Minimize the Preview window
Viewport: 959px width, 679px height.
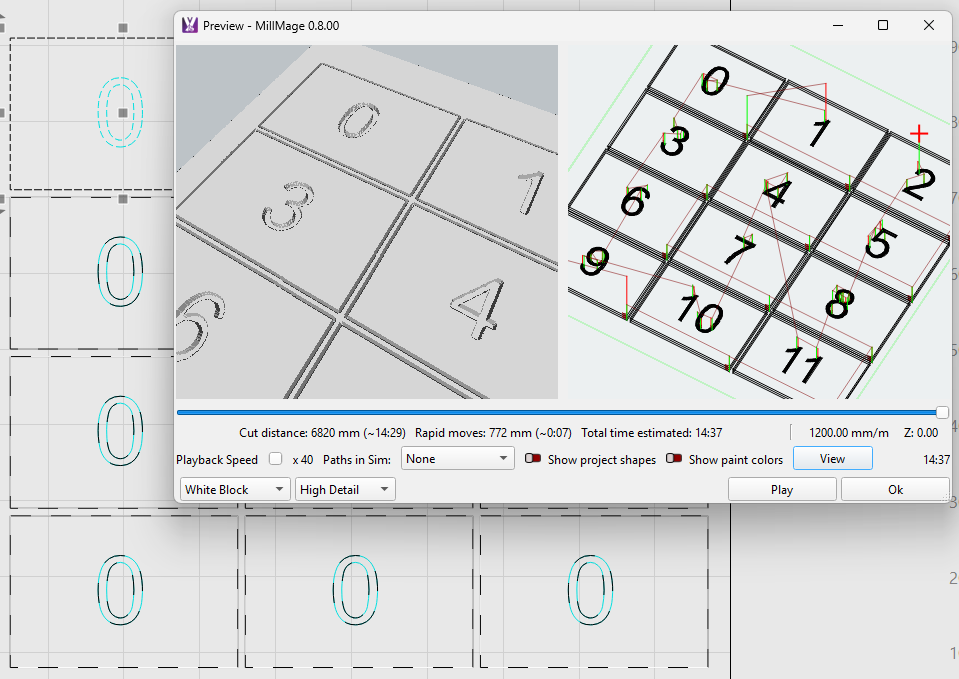tap(836, 25)
